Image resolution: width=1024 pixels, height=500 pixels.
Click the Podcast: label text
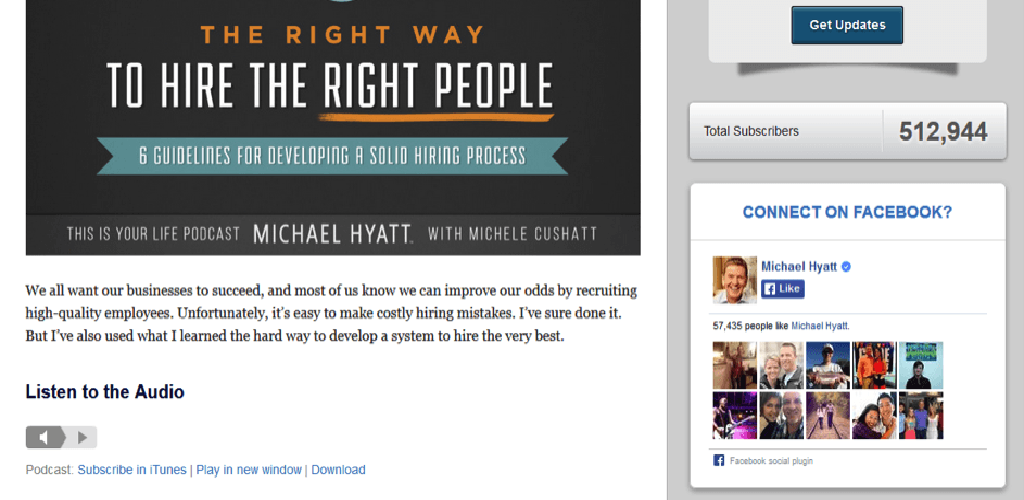(x=50, y=470)
